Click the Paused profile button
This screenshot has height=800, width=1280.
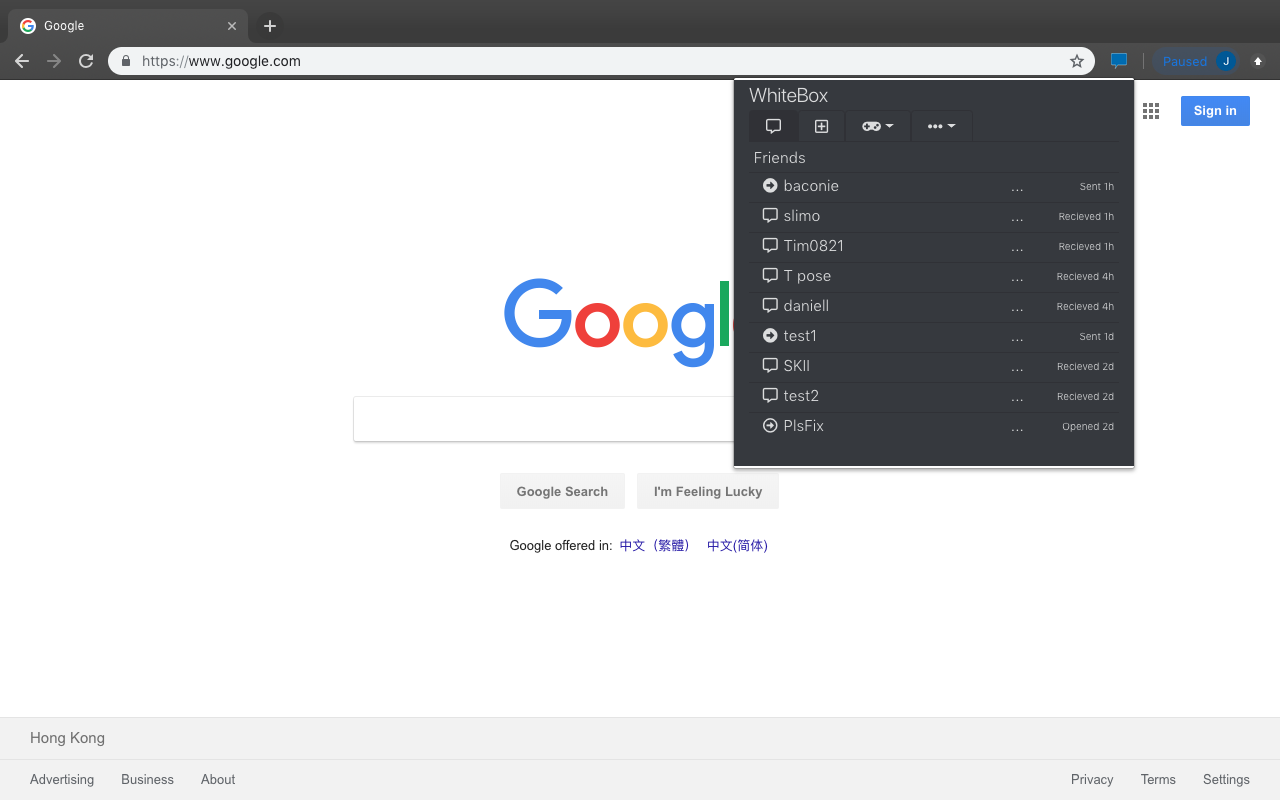click(x=1196, y=61)
